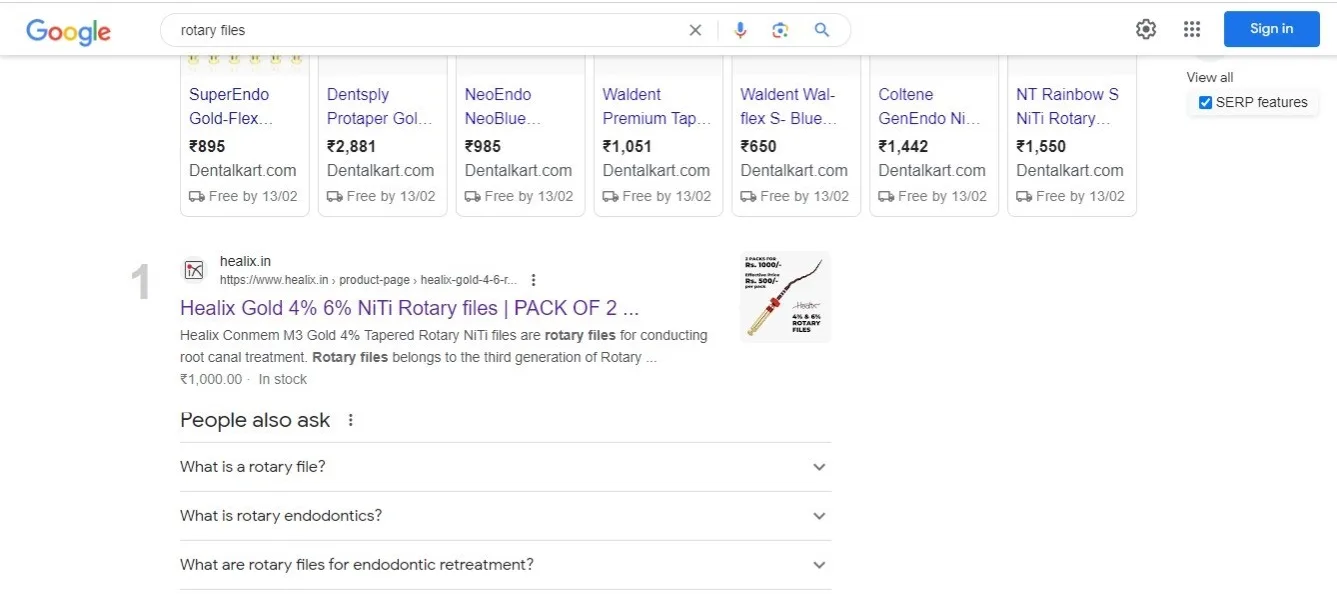Open three-dot menu next to People also ask
The height and width of the screenshot is (594, 1337).
pyautogui.click(x=350, y=420)
